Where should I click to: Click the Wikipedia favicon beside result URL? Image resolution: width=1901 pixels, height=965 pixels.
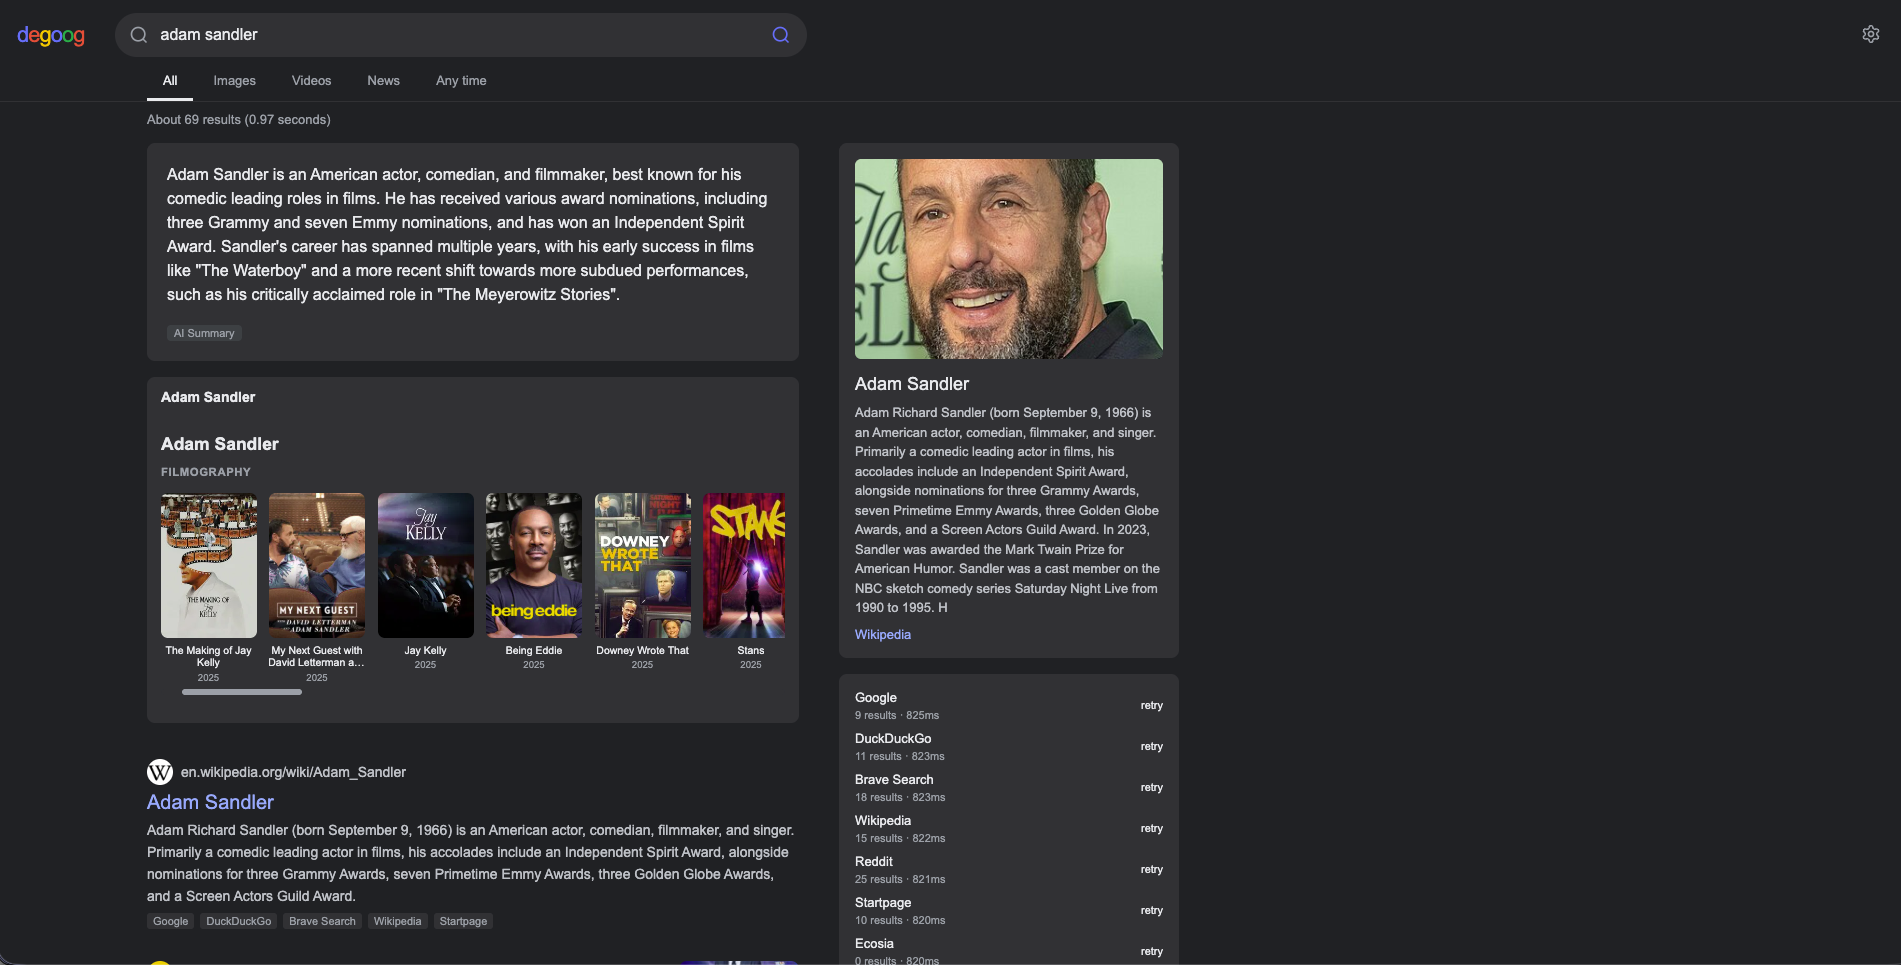coord(160,772)
